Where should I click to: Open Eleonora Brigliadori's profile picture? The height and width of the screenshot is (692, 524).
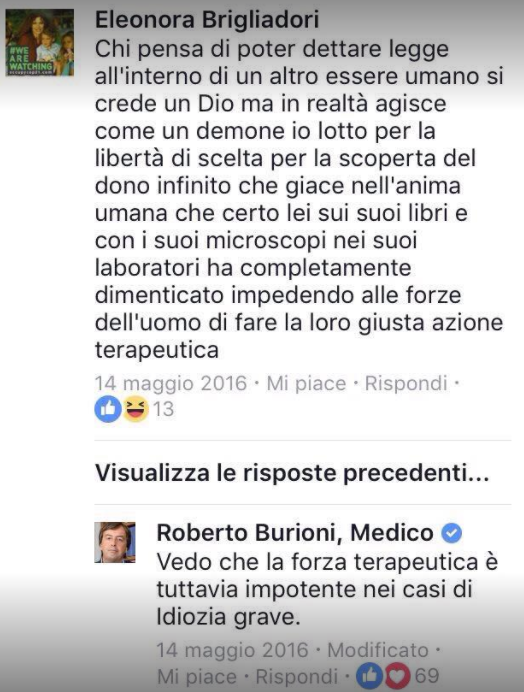pos(40,42)
